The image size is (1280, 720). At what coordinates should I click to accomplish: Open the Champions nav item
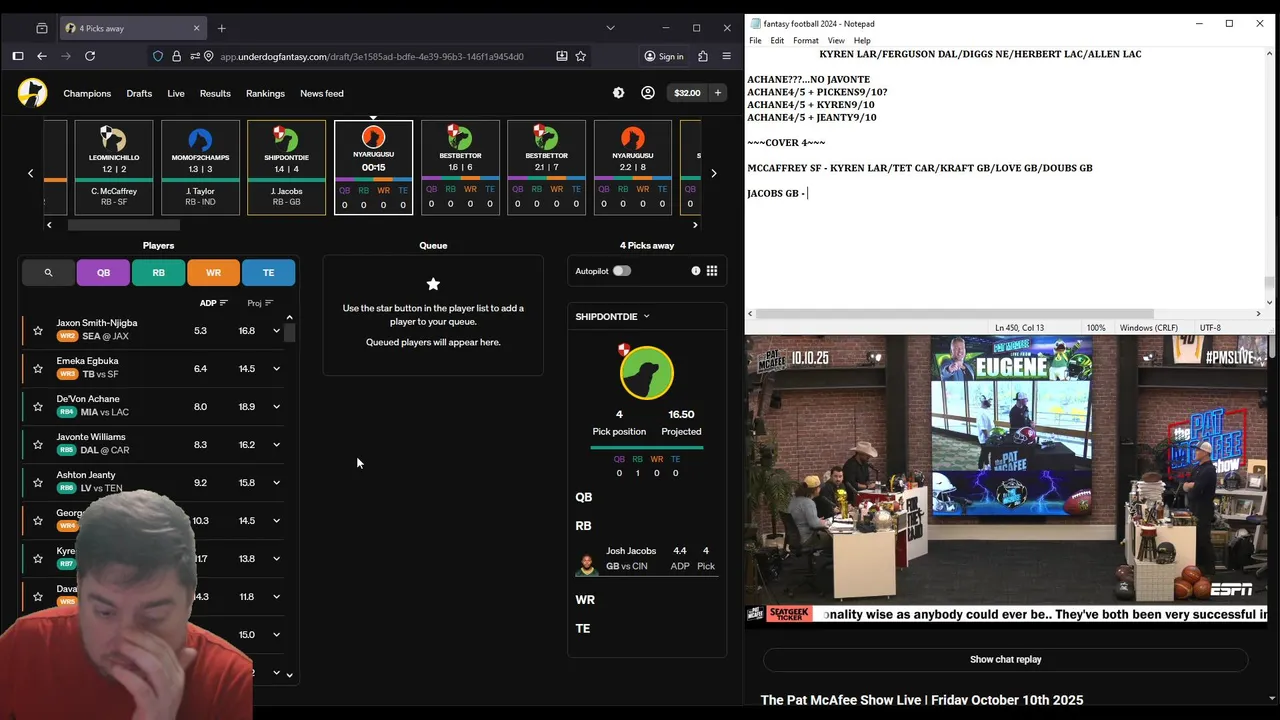87,93
